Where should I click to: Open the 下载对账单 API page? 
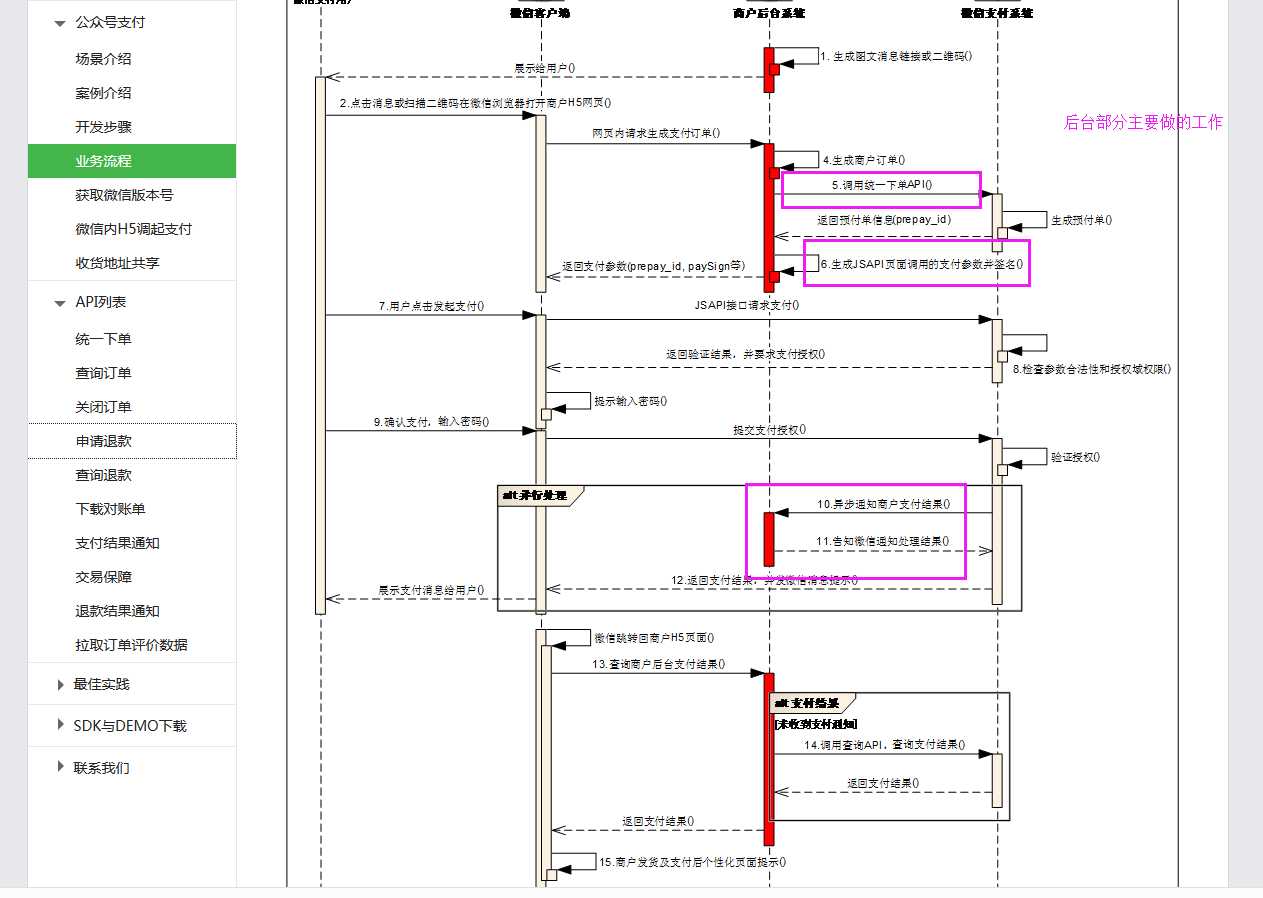point(110,509)
